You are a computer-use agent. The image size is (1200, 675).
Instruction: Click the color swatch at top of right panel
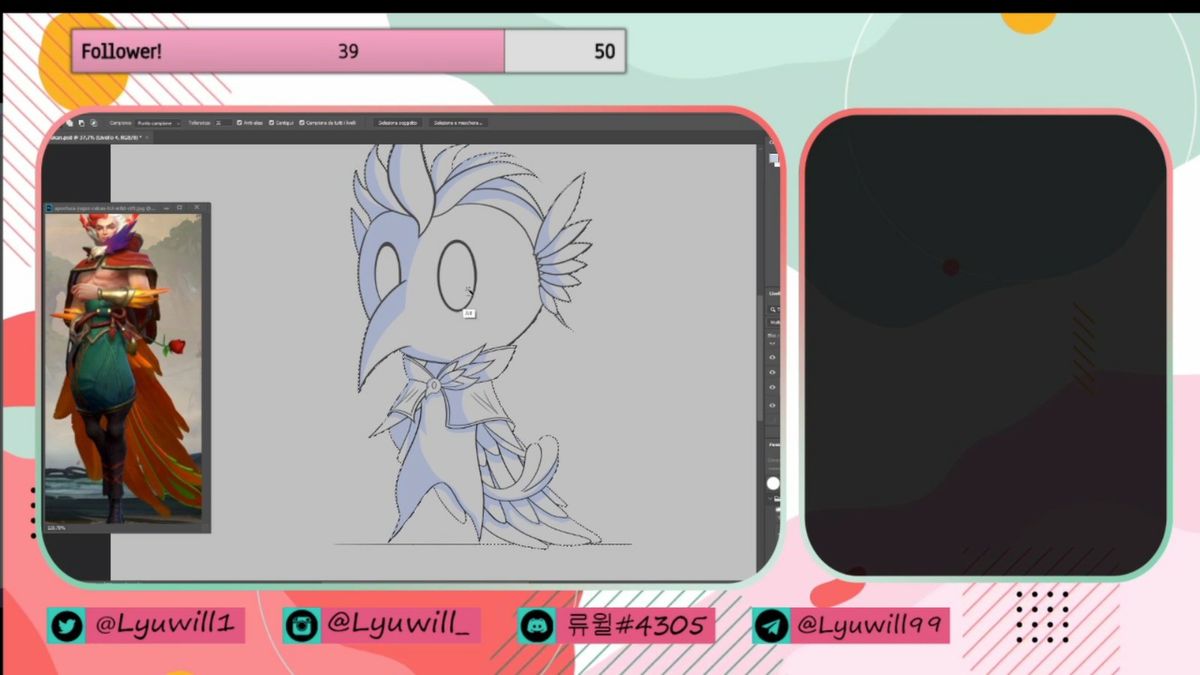[x=774, y=159]
